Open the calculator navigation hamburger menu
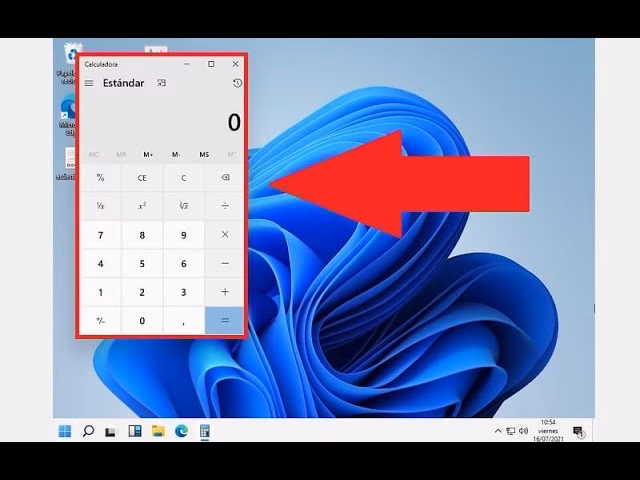 click(x=89, y=83)
